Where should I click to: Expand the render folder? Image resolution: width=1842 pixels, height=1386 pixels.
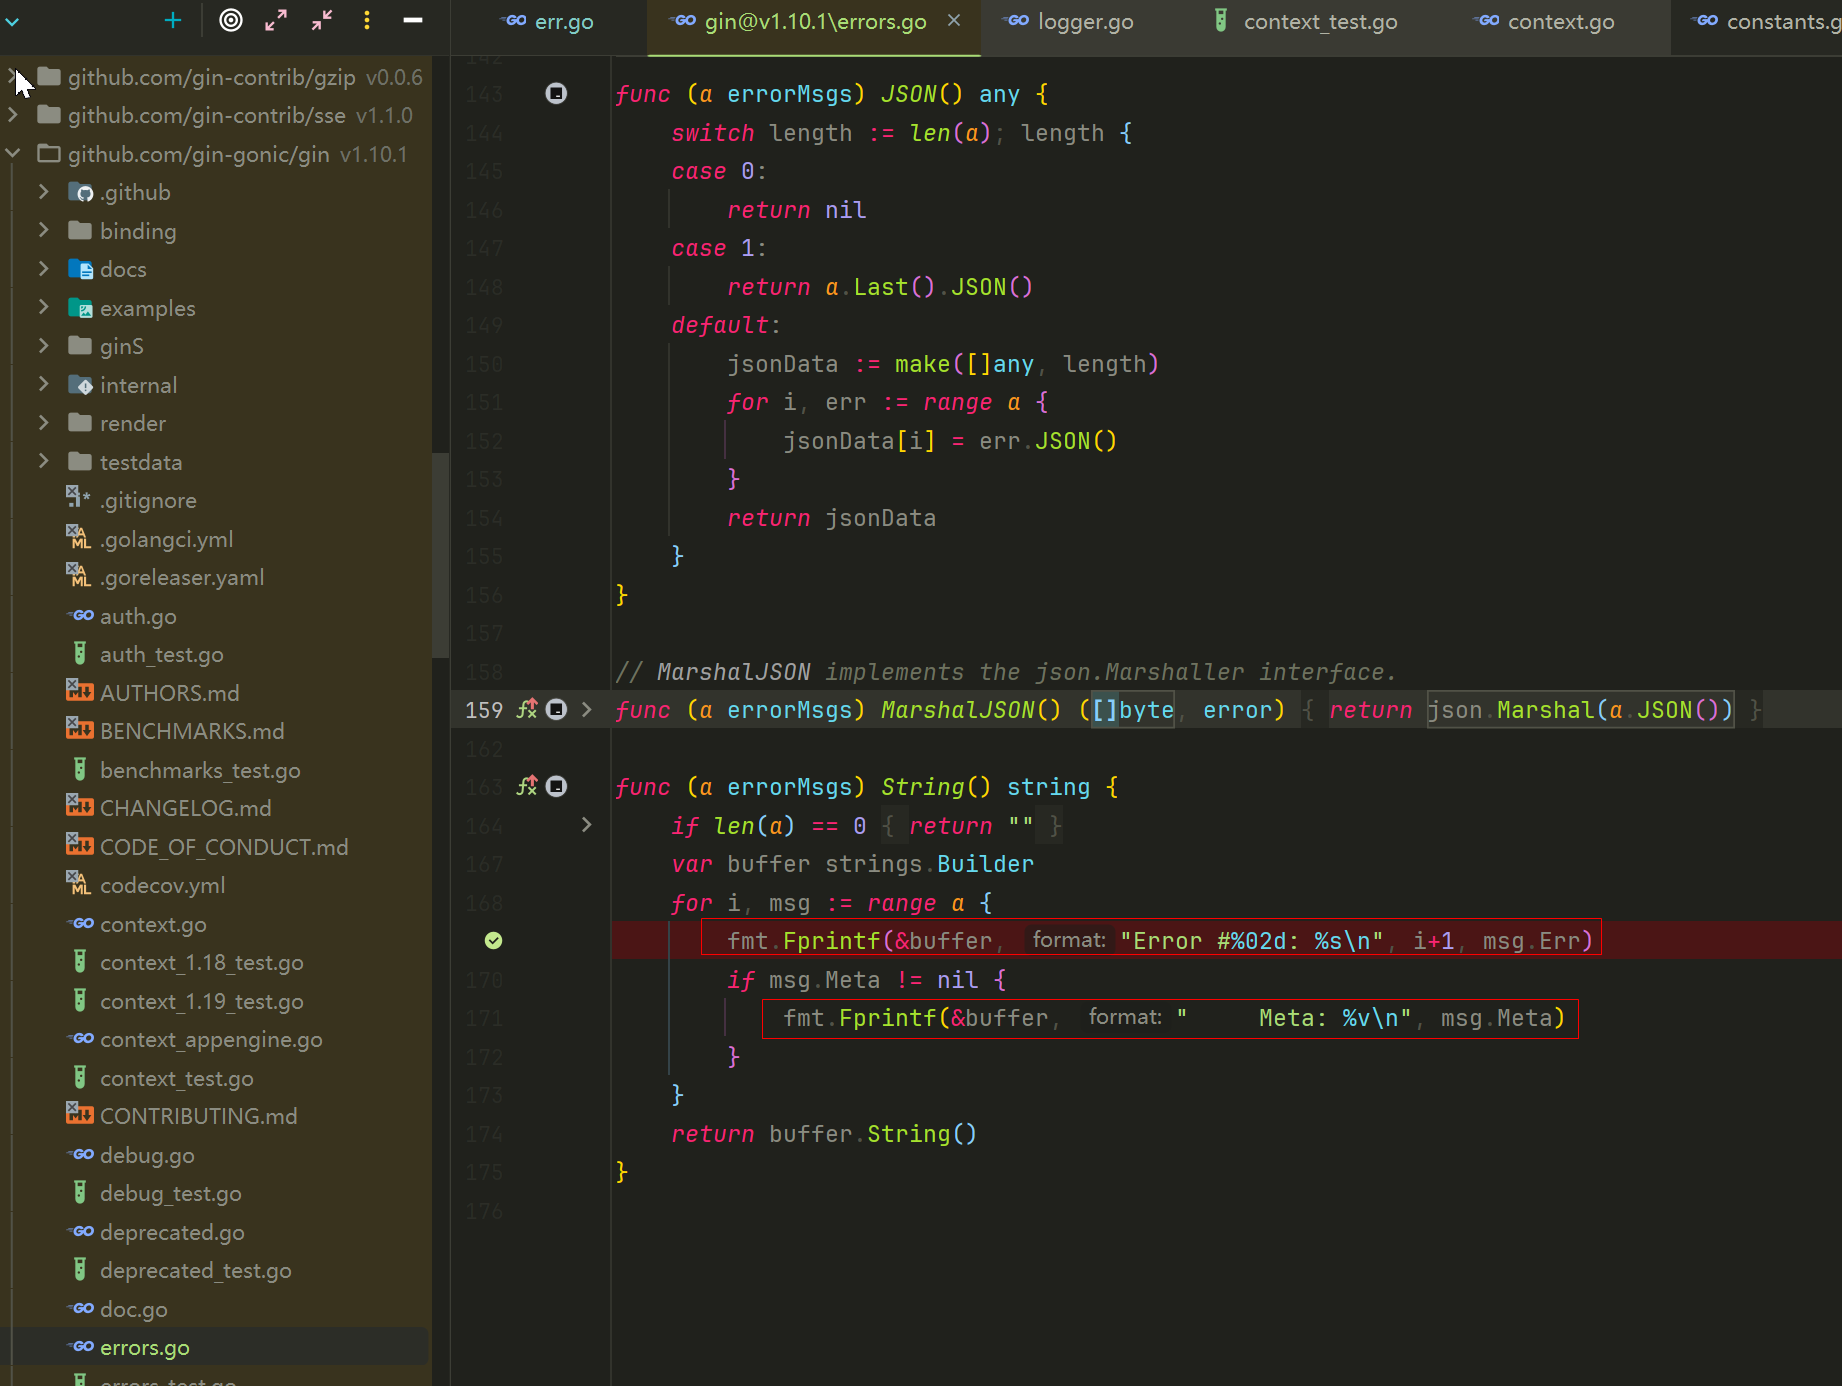(44, 422)
